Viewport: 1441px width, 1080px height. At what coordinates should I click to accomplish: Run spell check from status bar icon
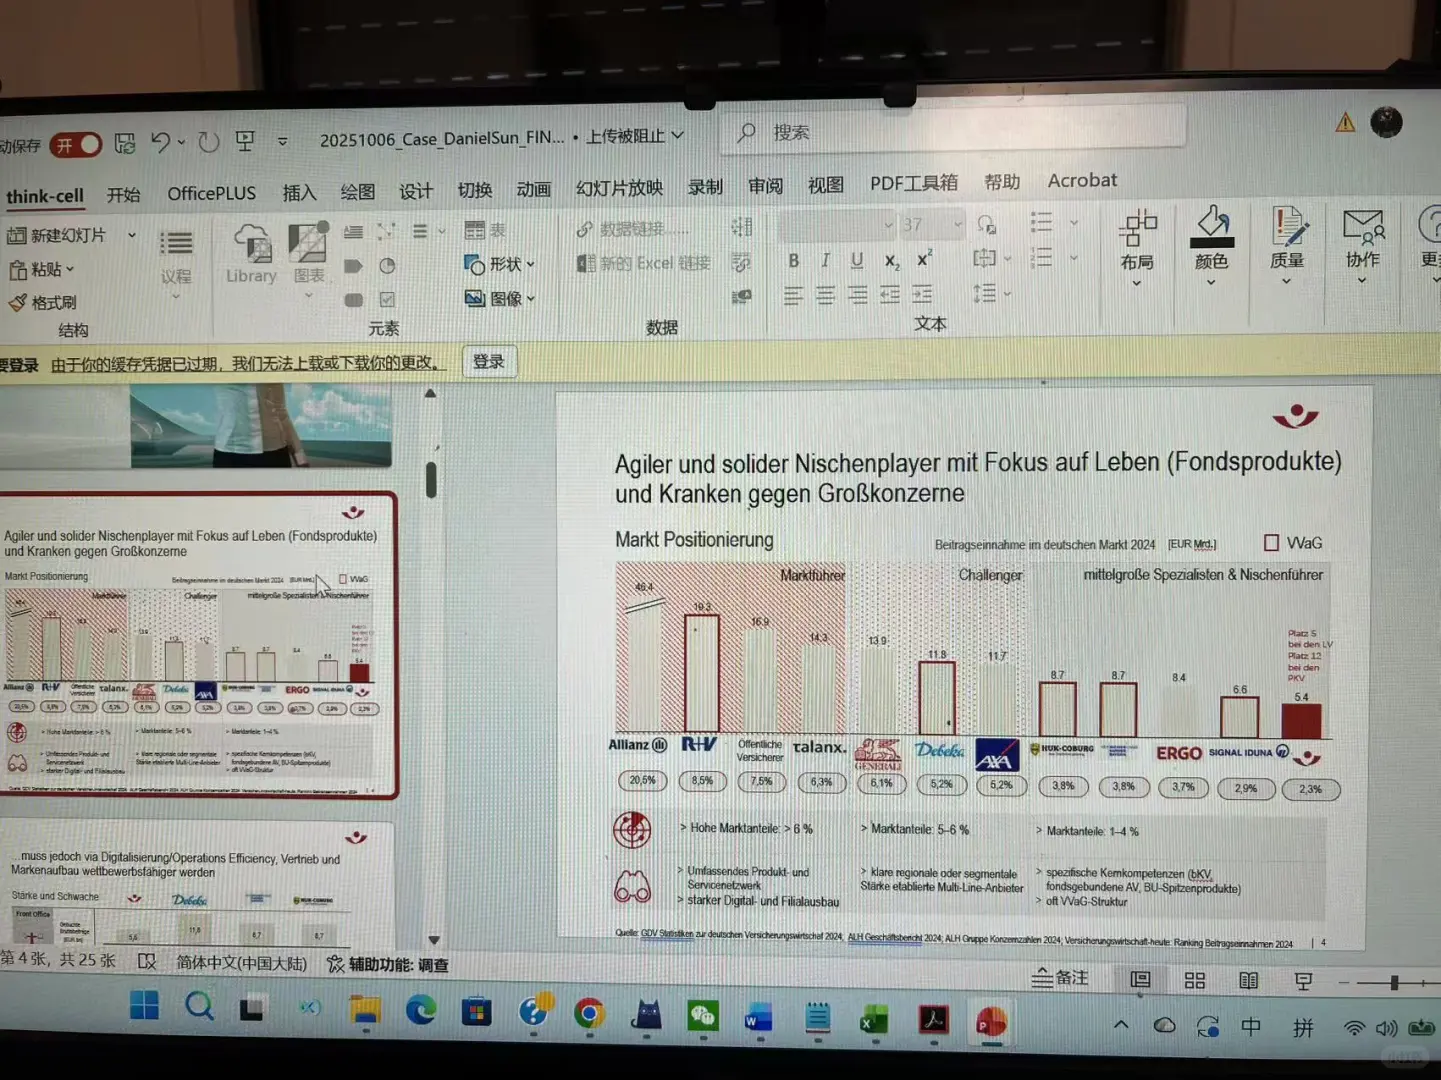(x=147, y=961)
